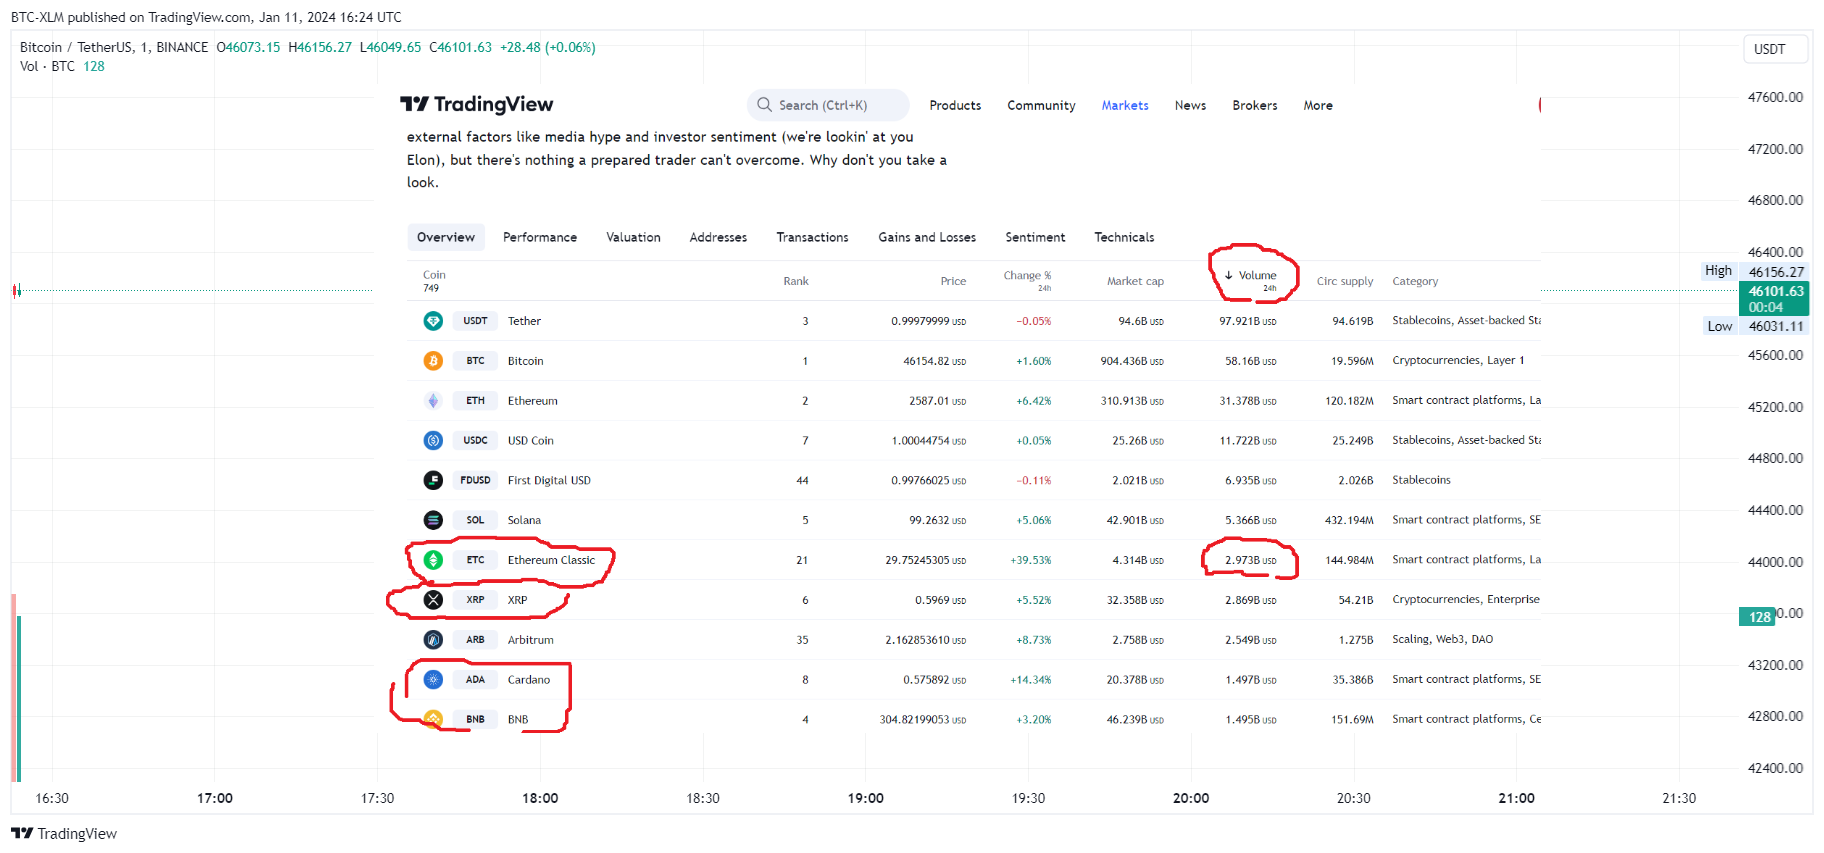The height and width of the screenshot is (853, 1824).
Task: Click the orange Bitcoin coin icon
Action: point(433,361)
